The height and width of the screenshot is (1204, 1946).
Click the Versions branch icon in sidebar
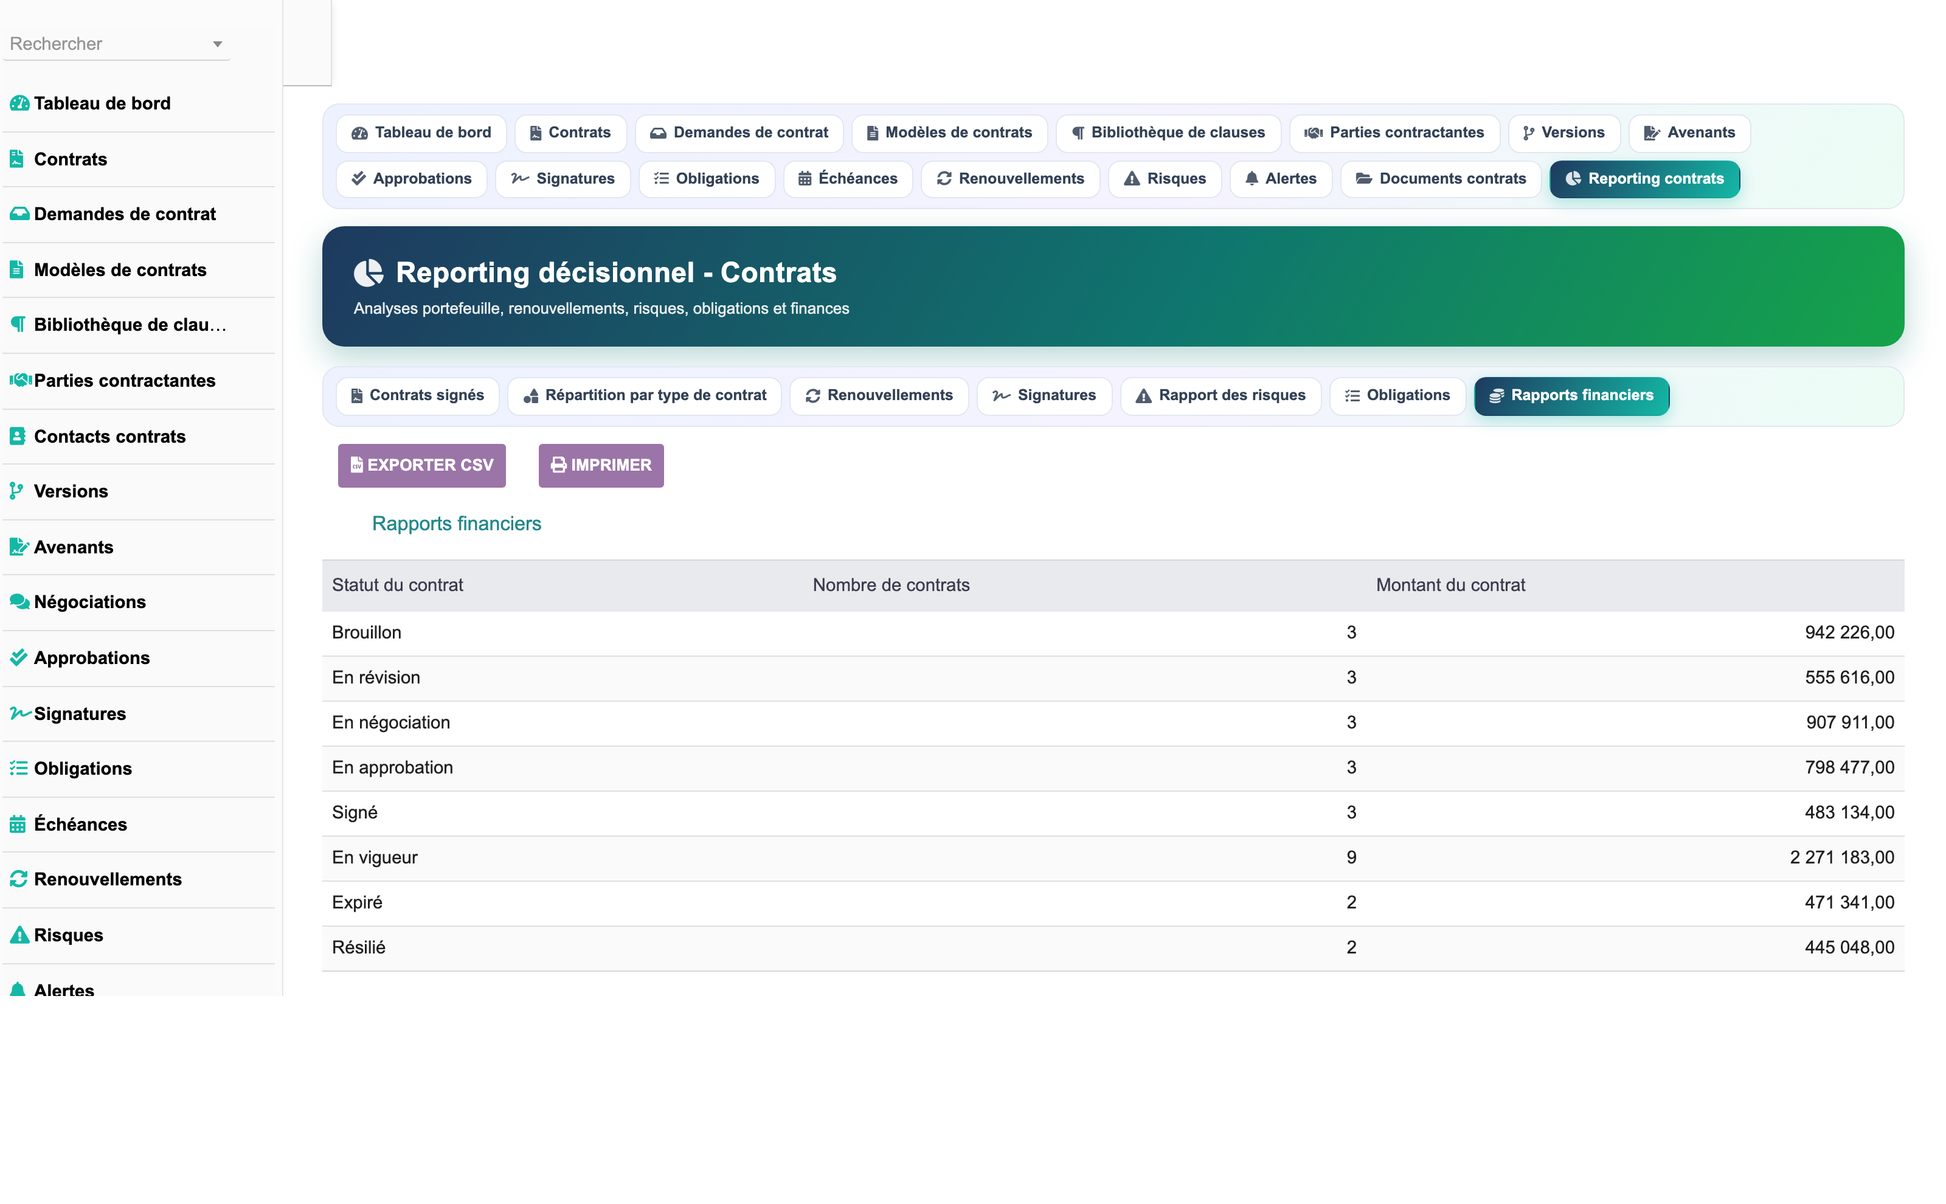[x=16, y=491]
